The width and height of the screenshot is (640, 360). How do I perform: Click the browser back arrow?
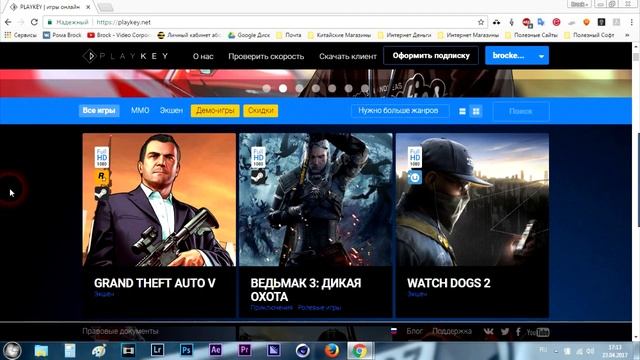(x=8, y=22)
